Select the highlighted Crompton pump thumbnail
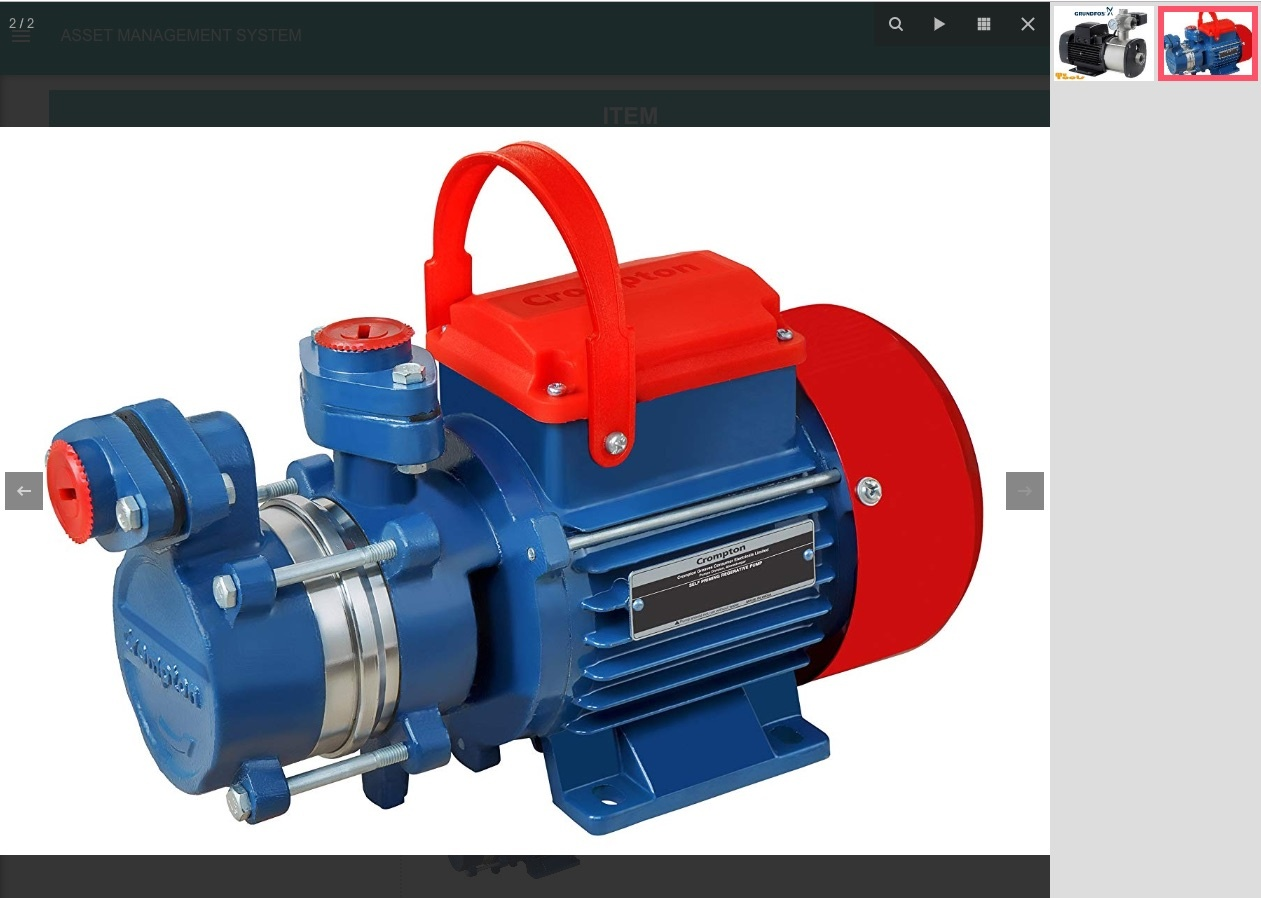This screenshot has height=898, width=1261. (x=1208, y=43)
